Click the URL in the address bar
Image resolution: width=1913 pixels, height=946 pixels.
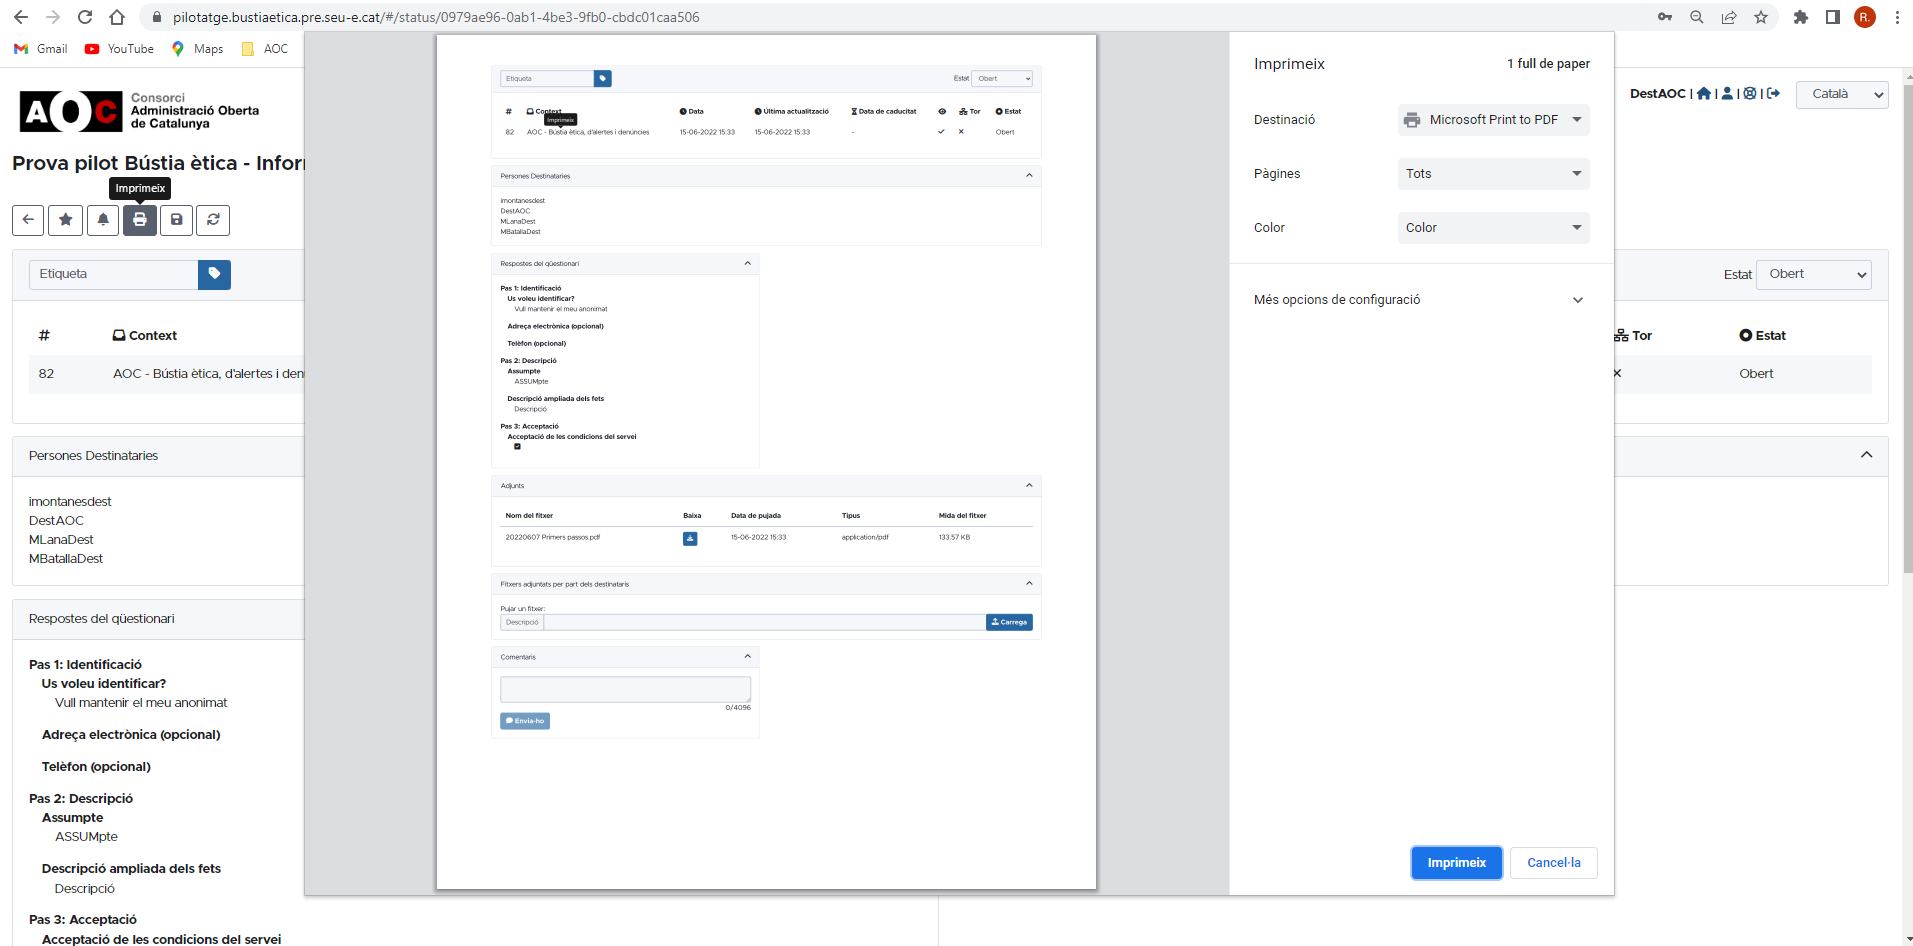click(x=436, y=17)
